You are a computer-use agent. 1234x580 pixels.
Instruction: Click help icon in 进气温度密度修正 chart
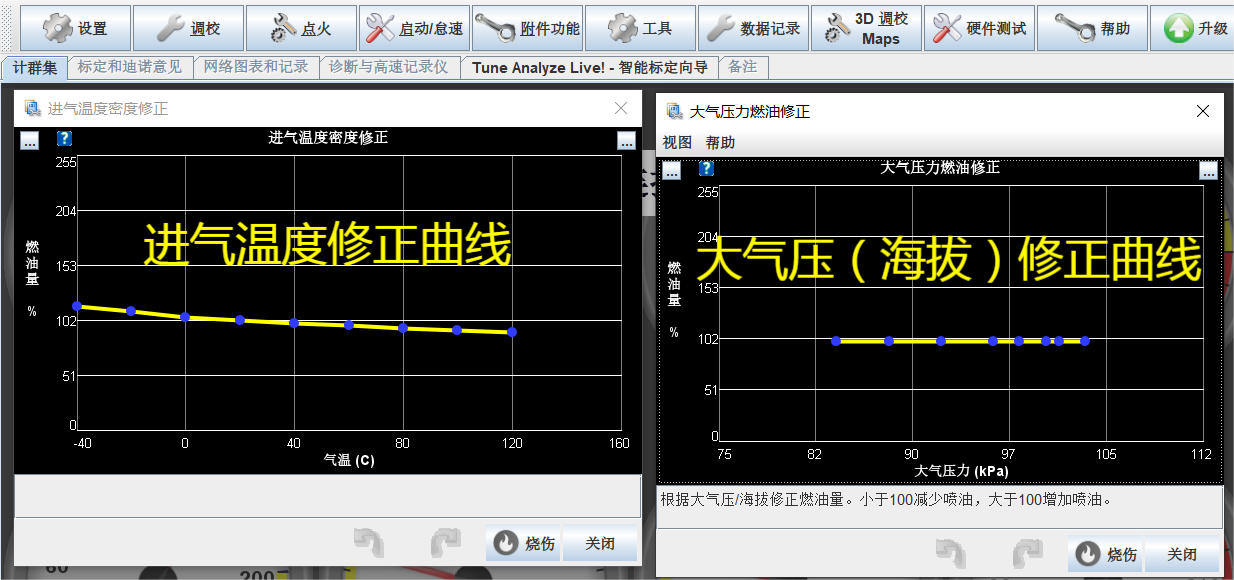pyautogui.click(x=64, y=139)
